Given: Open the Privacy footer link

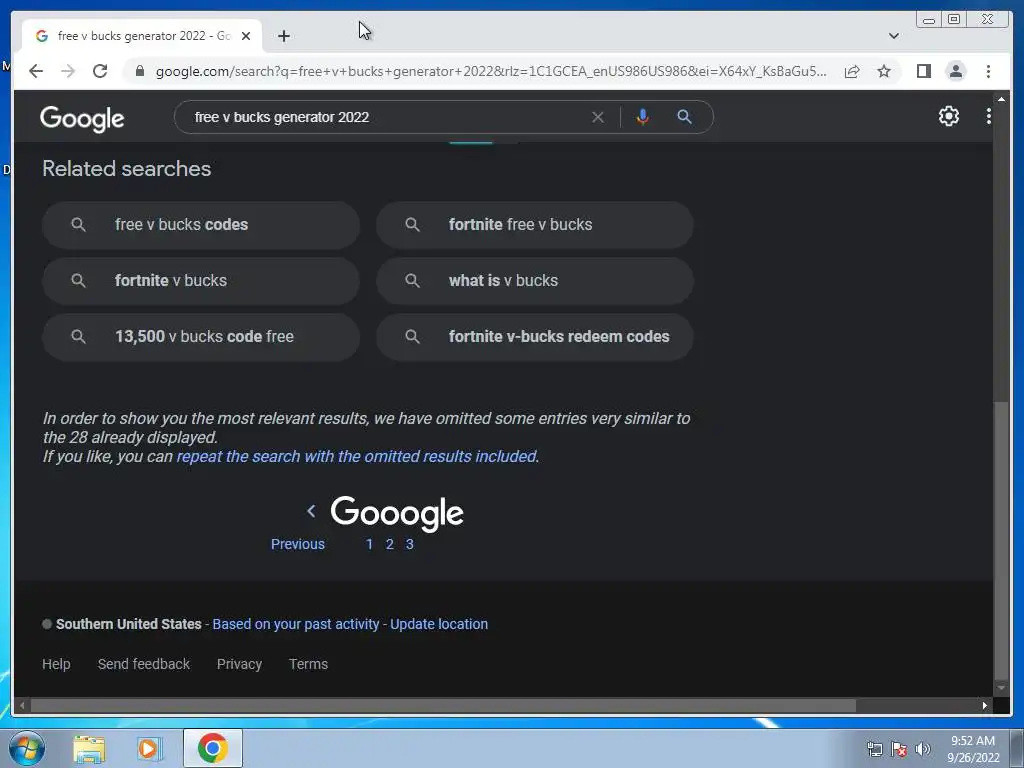Looking at the screenshot, I should [239, 664].
